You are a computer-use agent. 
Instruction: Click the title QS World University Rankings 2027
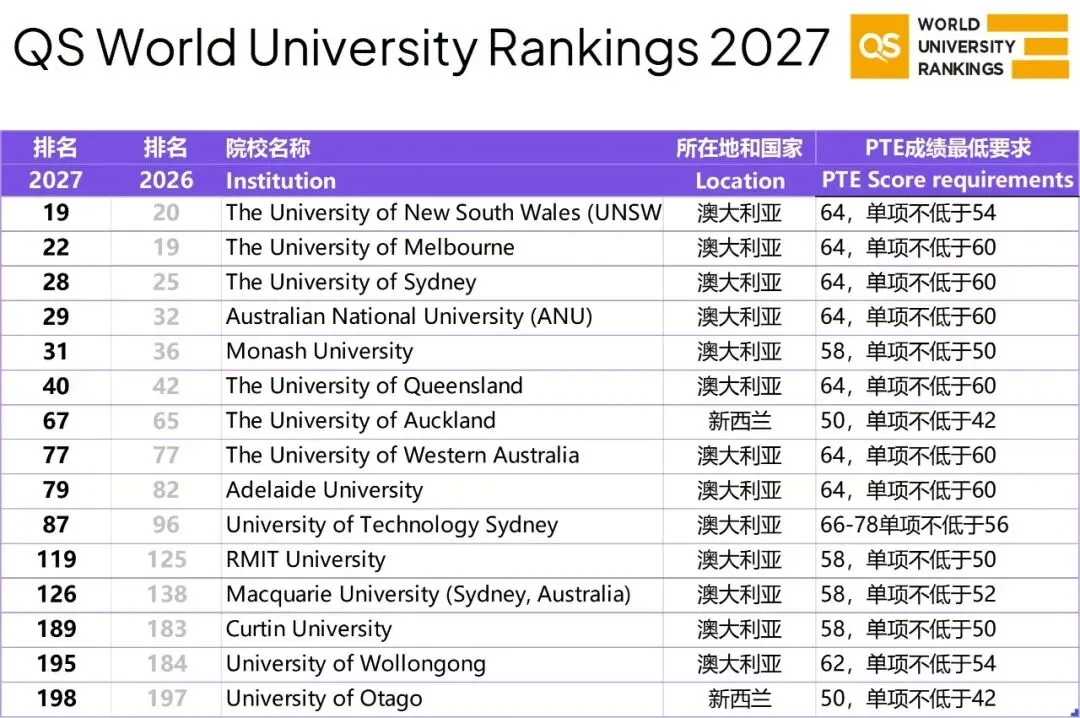pos(421,48)
